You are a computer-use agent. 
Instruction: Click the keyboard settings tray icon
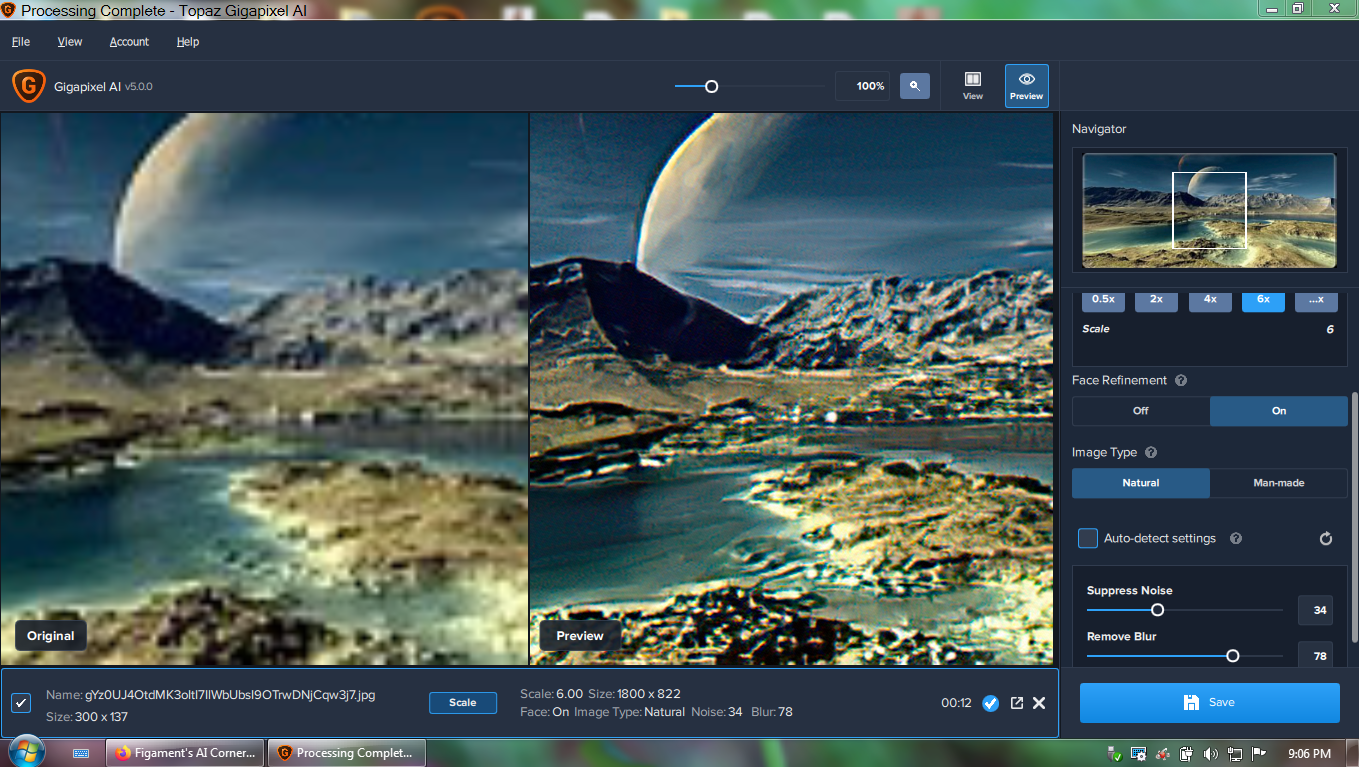(x=1139, y=753)
